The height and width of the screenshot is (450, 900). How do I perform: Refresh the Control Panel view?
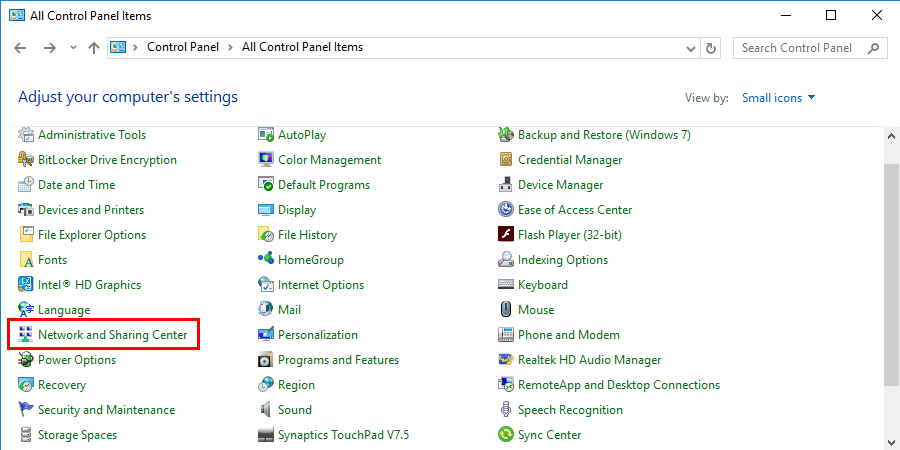pyautogui.click(x=711, y=48)
